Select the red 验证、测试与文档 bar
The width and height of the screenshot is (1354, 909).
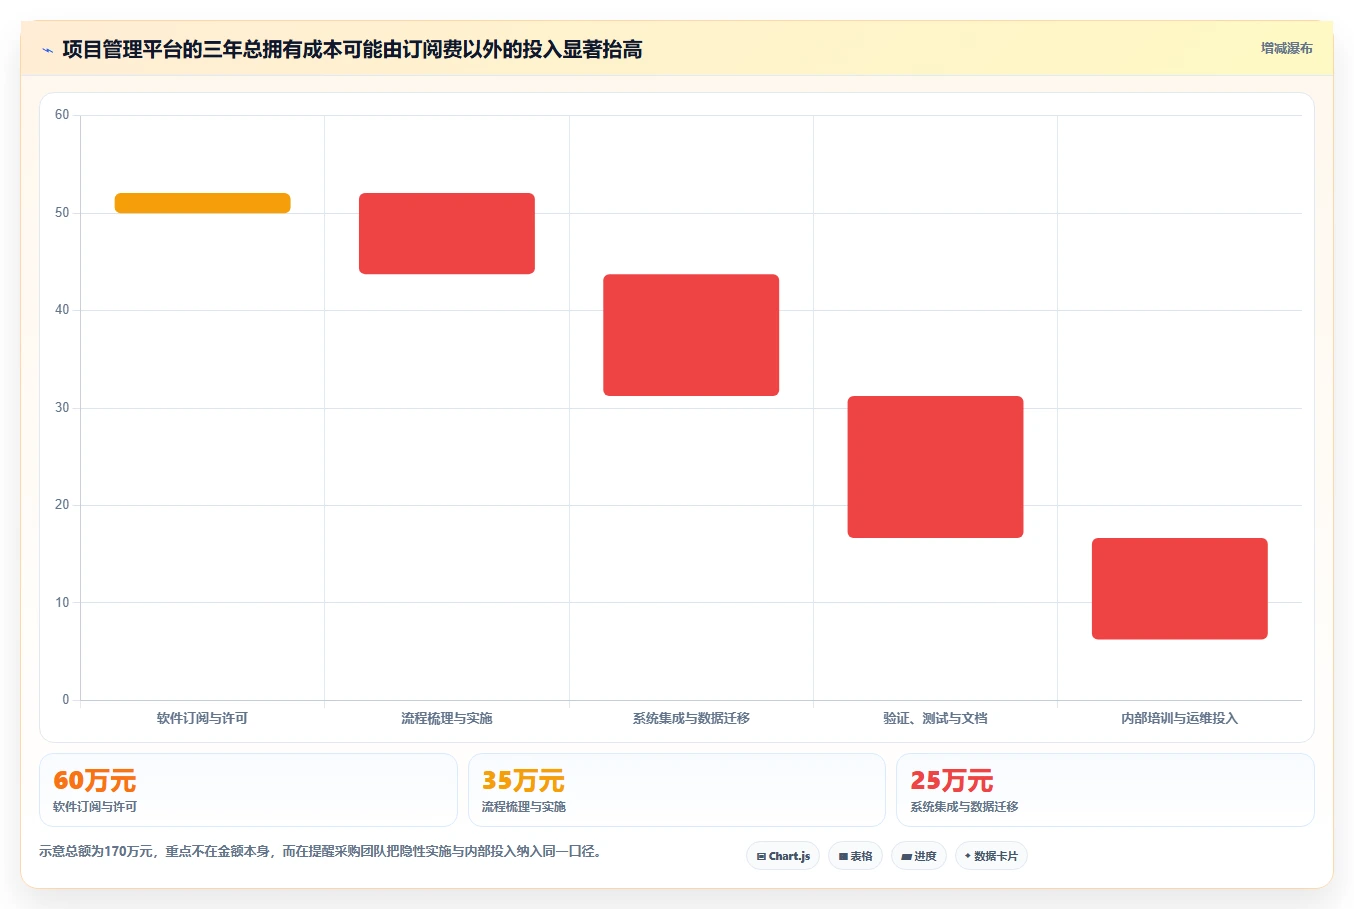(x=935, y=467)
